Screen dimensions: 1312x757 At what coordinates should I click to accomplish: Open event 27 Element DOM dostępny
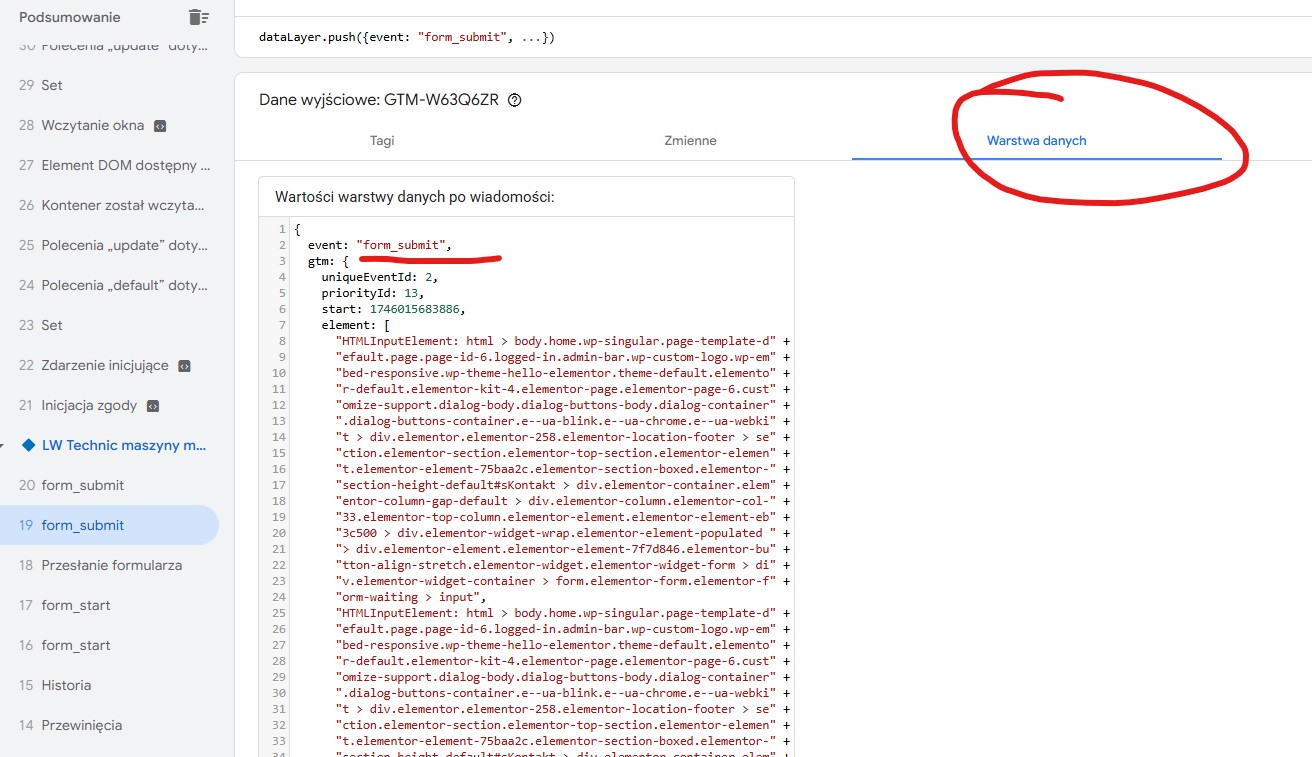[x=125, y=166]
